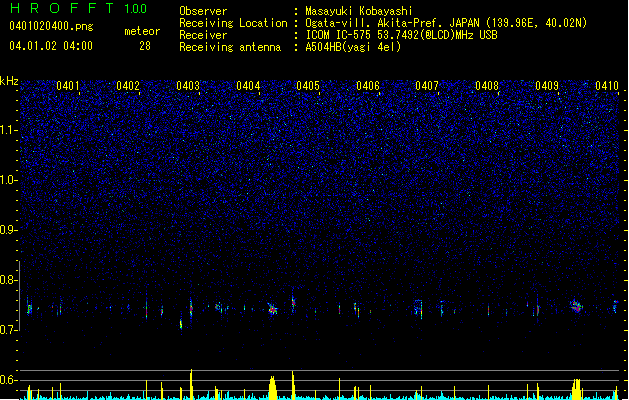Click the meteor count value 28

(x=145, y=46)
